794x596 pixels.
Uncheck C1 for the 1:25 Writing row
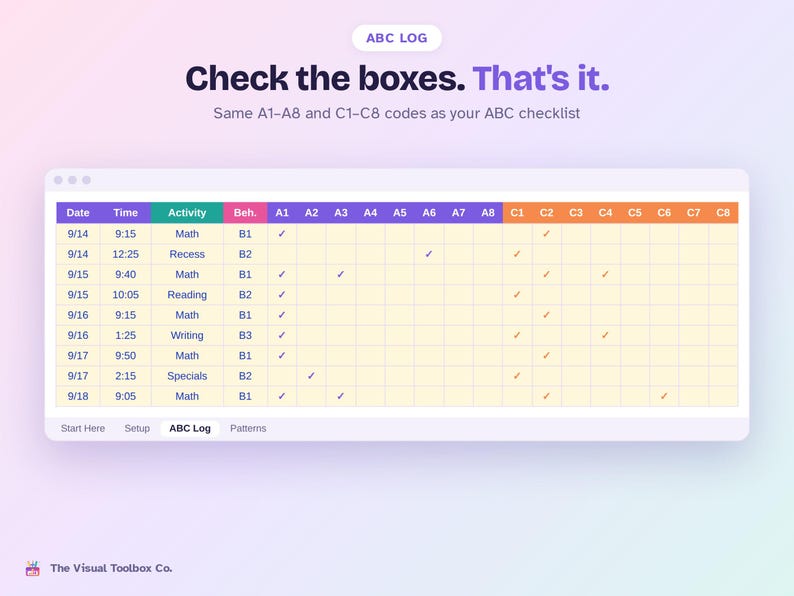pos(517,335)
